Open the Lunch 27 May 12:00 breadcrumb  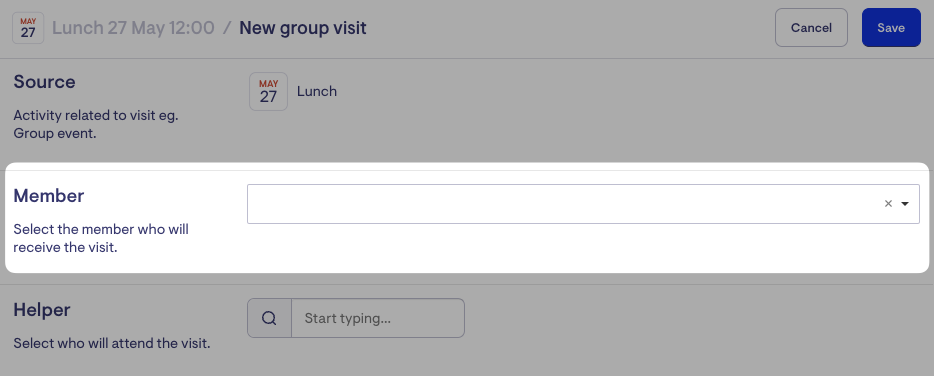(133, 27)
